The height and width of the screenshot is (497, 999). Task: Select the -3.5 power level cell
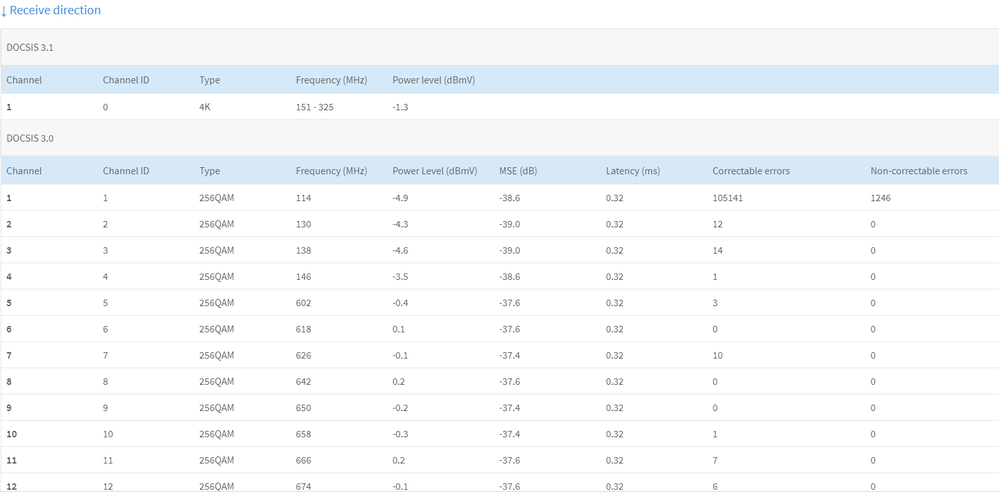(401, 277)
